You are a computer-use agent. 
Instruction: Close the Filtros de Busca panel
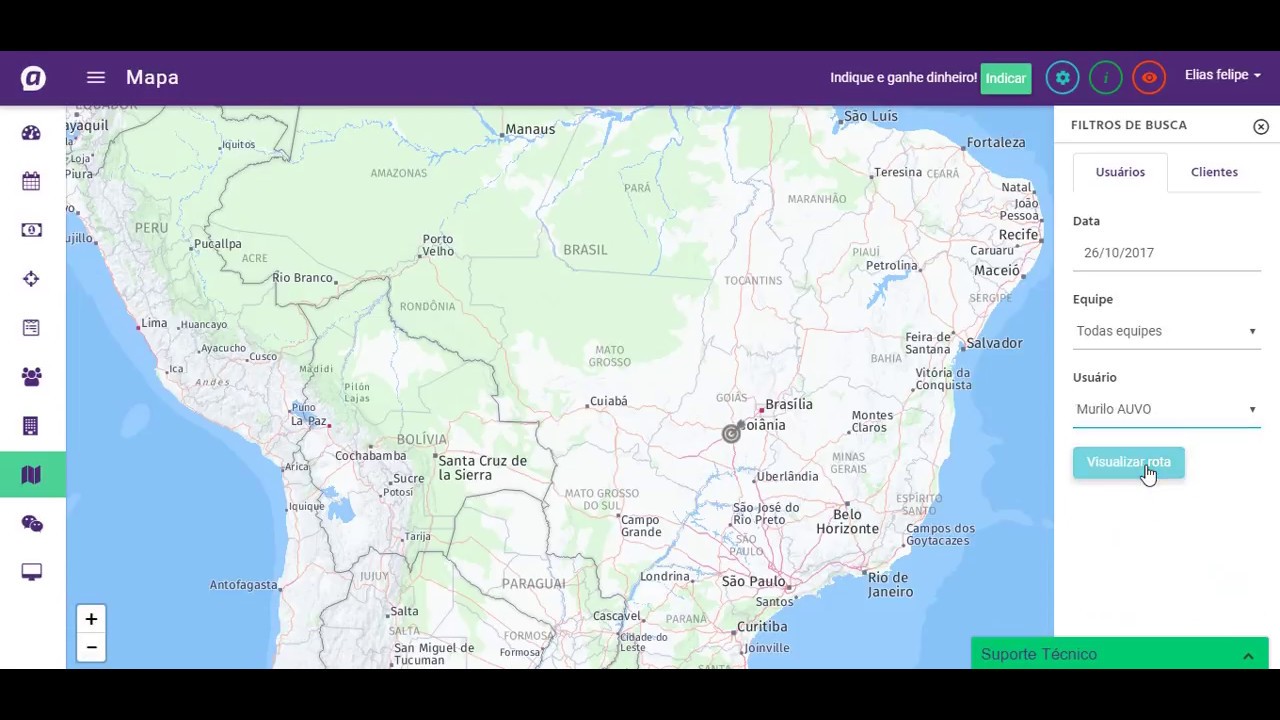[1261, 127]
